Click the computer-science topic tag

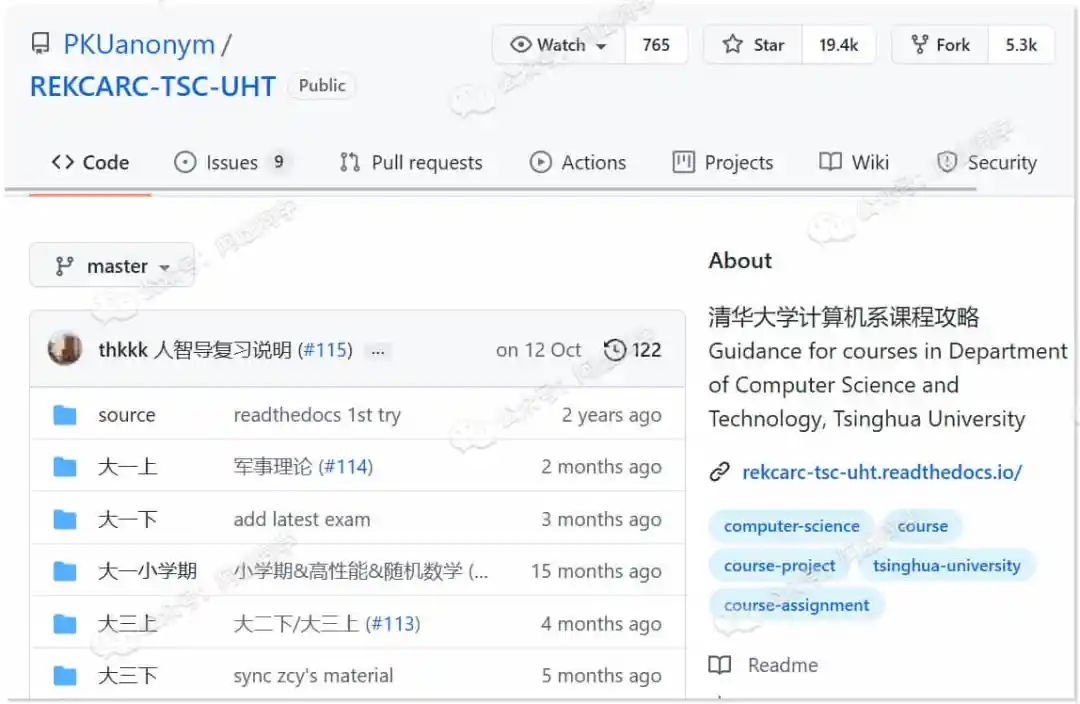[x=791, y=526]
